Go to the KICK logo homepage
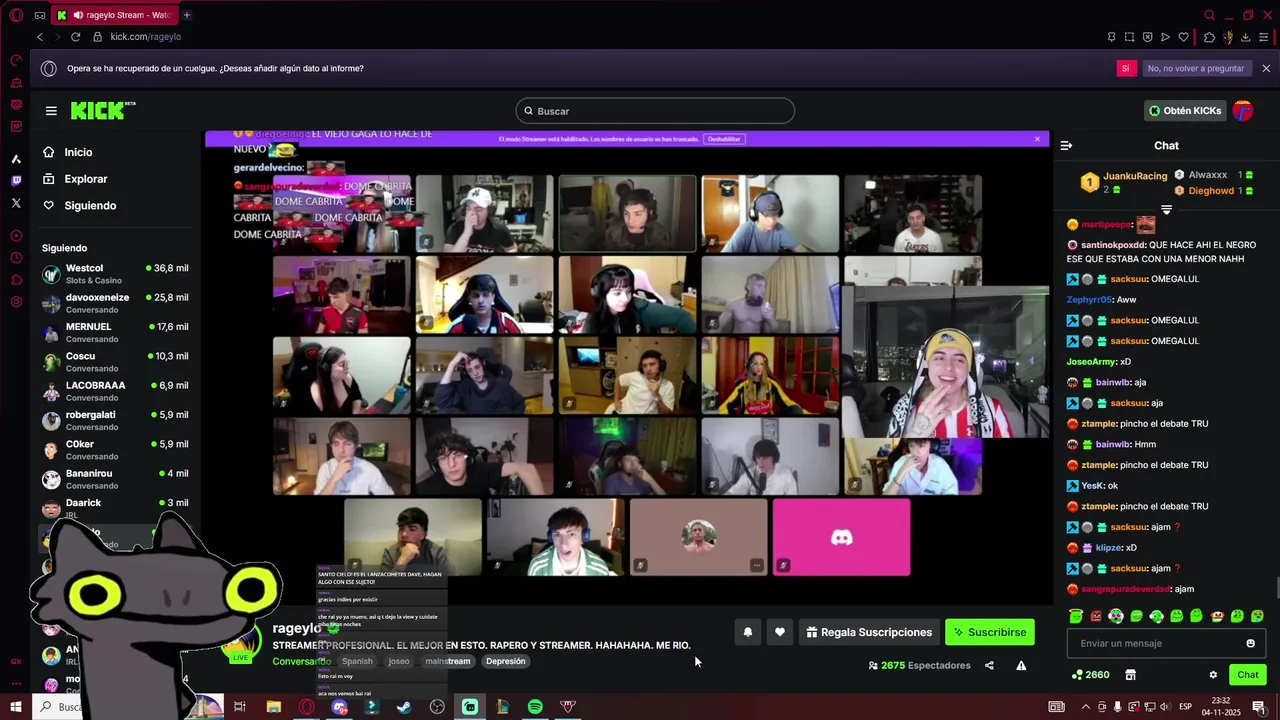Viewport: 1280px width, 720px height. tap(102, 111)
